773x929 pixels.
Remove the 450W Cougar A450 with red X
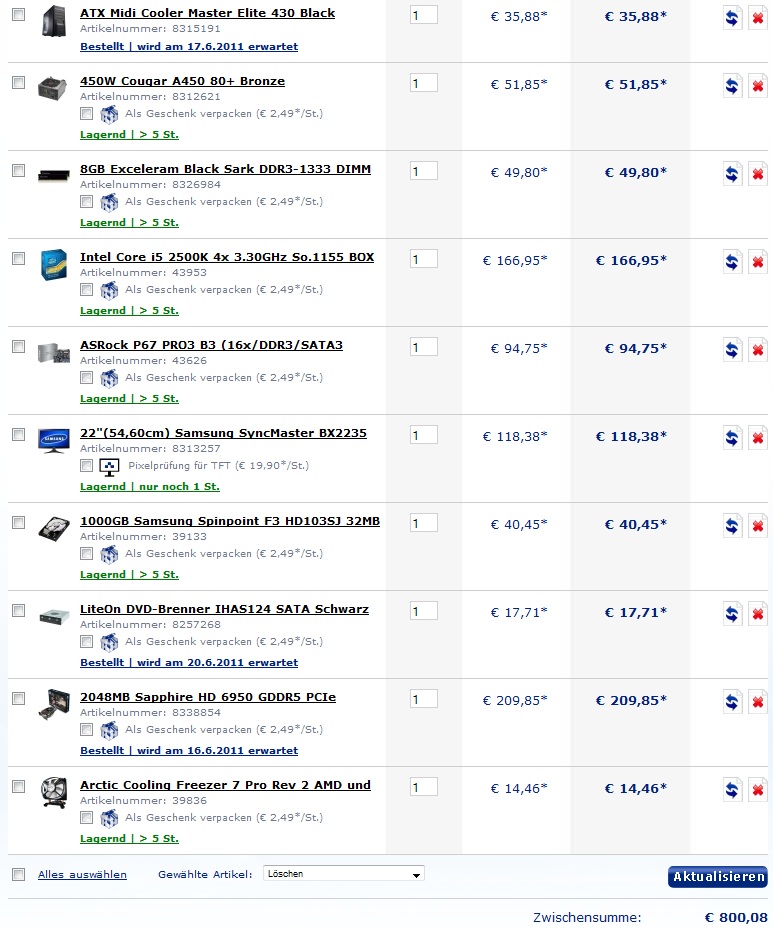pyautogui.click(x=758, y=85)
